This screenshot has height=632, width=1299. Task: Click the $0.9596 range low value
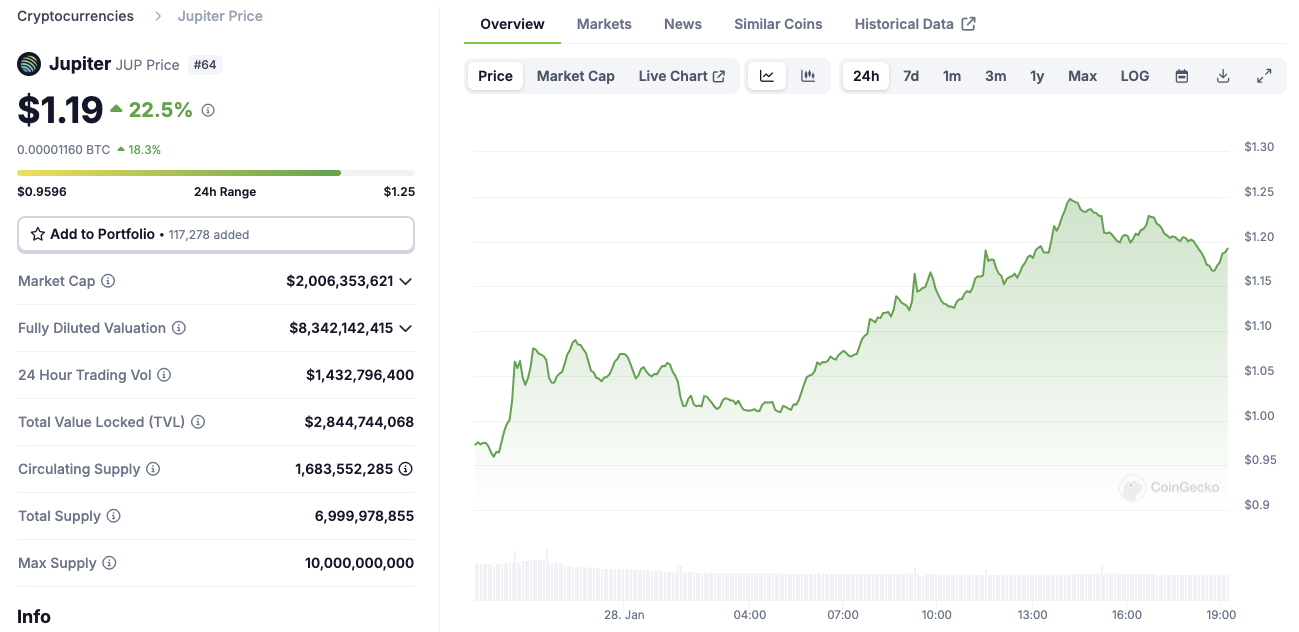tap(42, 192)
